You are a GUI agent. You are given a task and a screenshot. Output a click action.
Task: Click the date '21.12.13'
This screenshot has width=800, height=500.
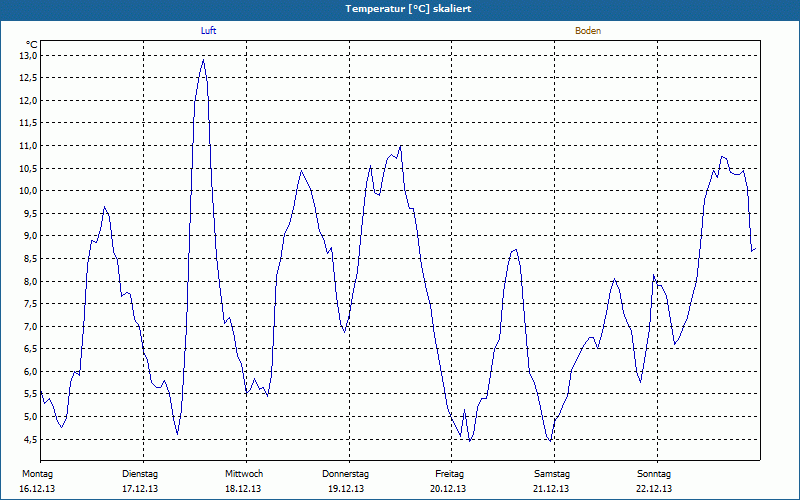pos(551,489)
